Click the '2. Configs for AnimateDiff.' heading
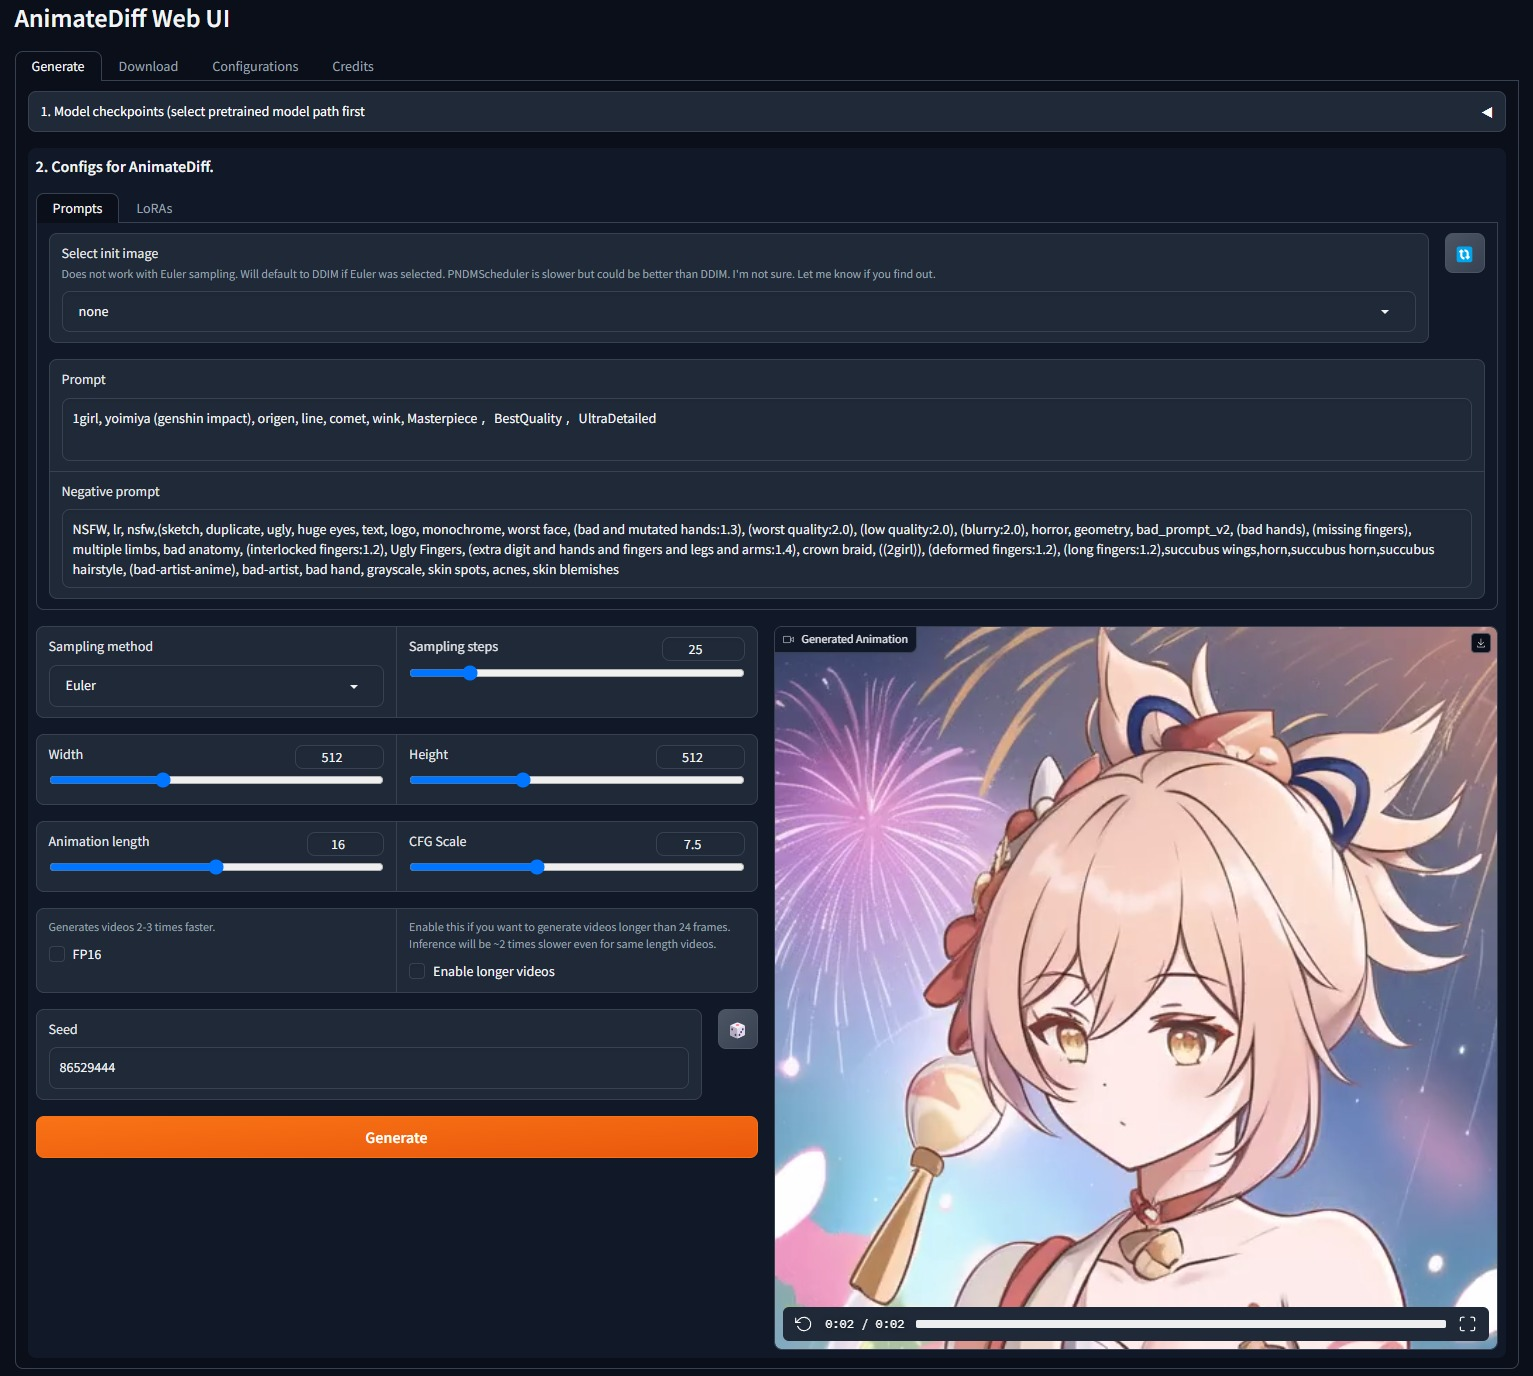The height and width of the screenshot is (1376, 1533). click(124, 167)
